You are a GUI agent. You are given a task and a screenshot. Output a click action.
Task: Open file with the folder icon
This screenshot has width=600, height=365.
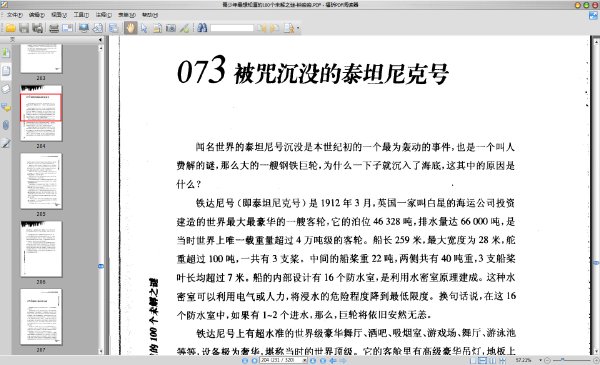tap(10, 28)
